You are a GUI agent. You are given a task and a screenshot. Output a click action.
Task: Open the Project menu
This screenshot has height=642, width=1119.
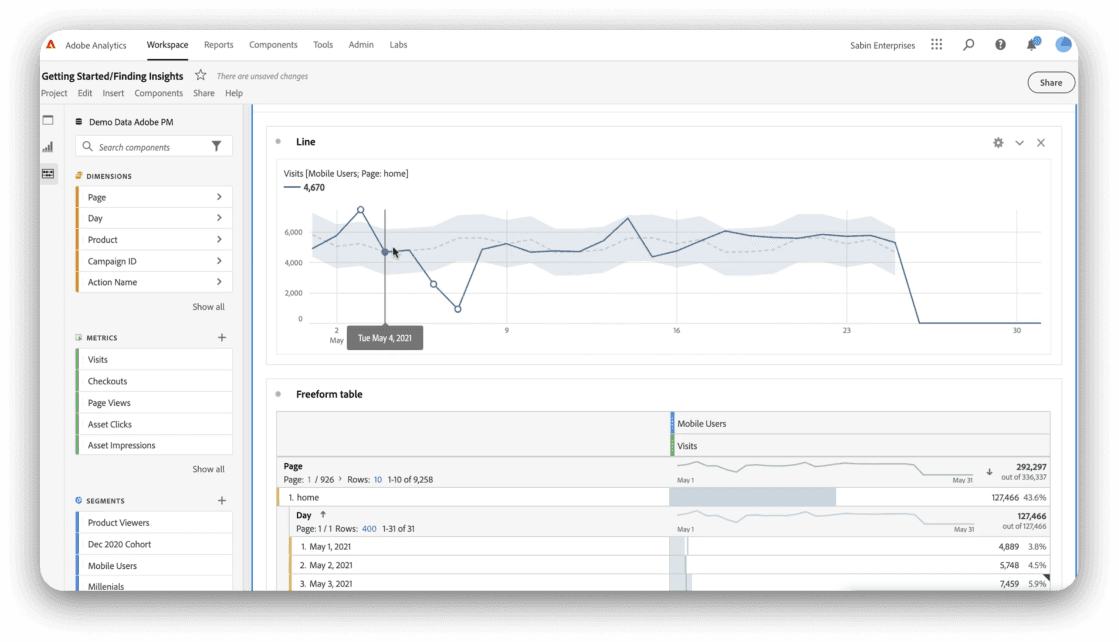coord(54,93)
